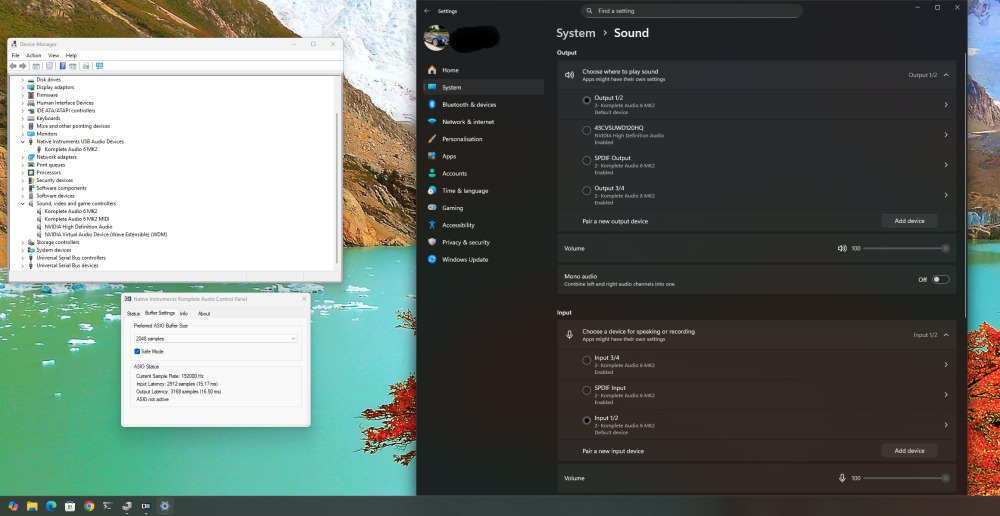Click the Back arrow in Device Manager toolbar
The image size is (1000, 516).
tap(13, 66)
